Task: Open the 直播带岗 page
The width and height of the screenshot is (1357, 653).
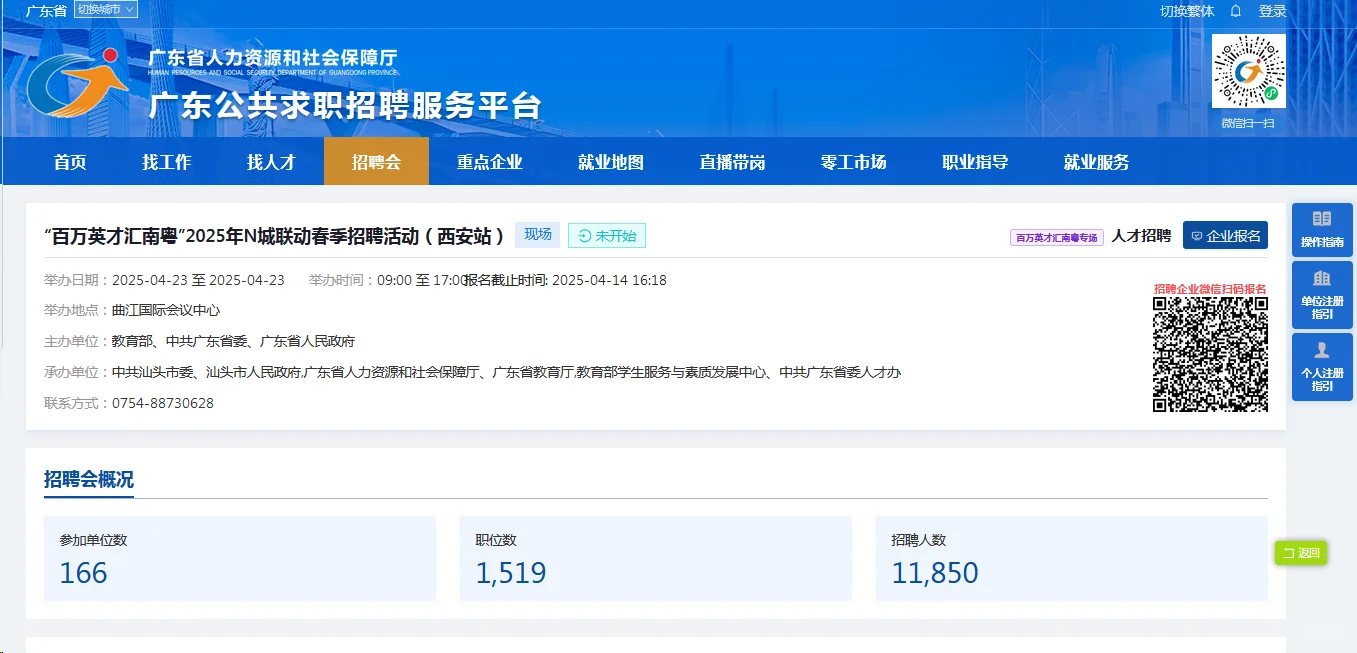Action: tap(732, 161)
